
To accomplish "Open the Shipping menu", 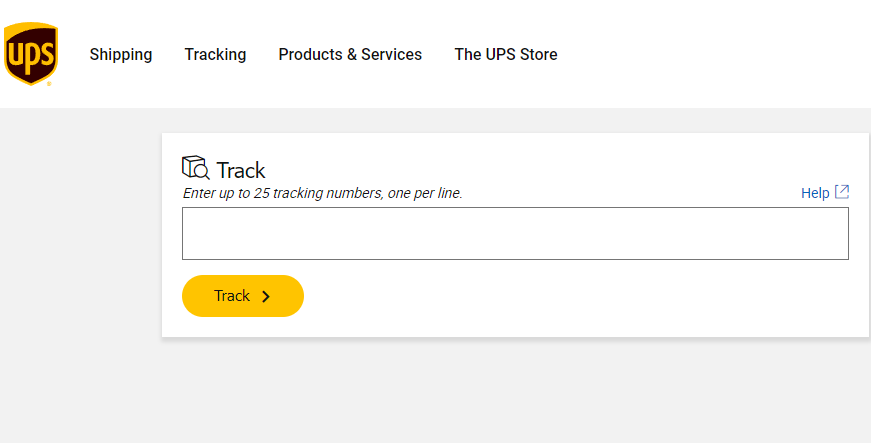I will pyautogui.click(x=121, y=55).
